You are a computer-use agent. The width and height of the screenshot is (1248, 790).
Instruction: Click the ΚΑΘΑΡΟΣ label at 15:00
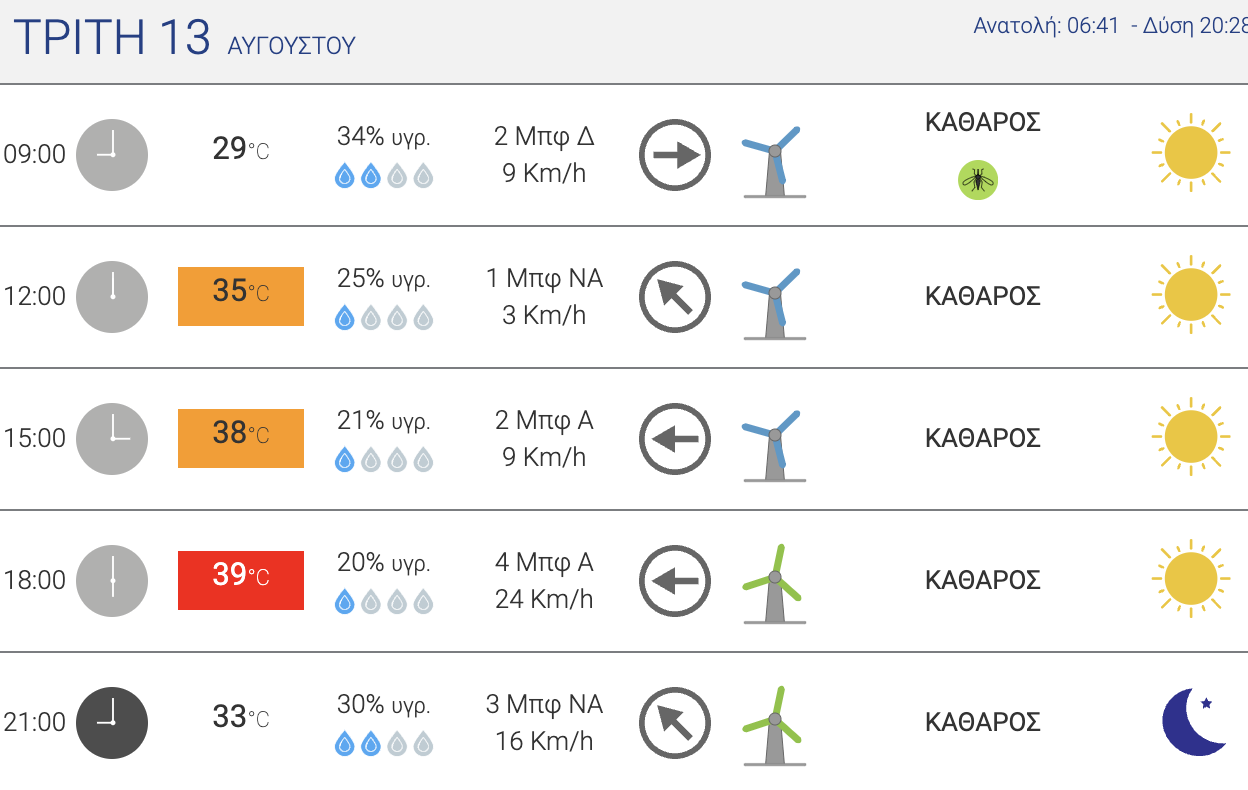pos(983,438)
